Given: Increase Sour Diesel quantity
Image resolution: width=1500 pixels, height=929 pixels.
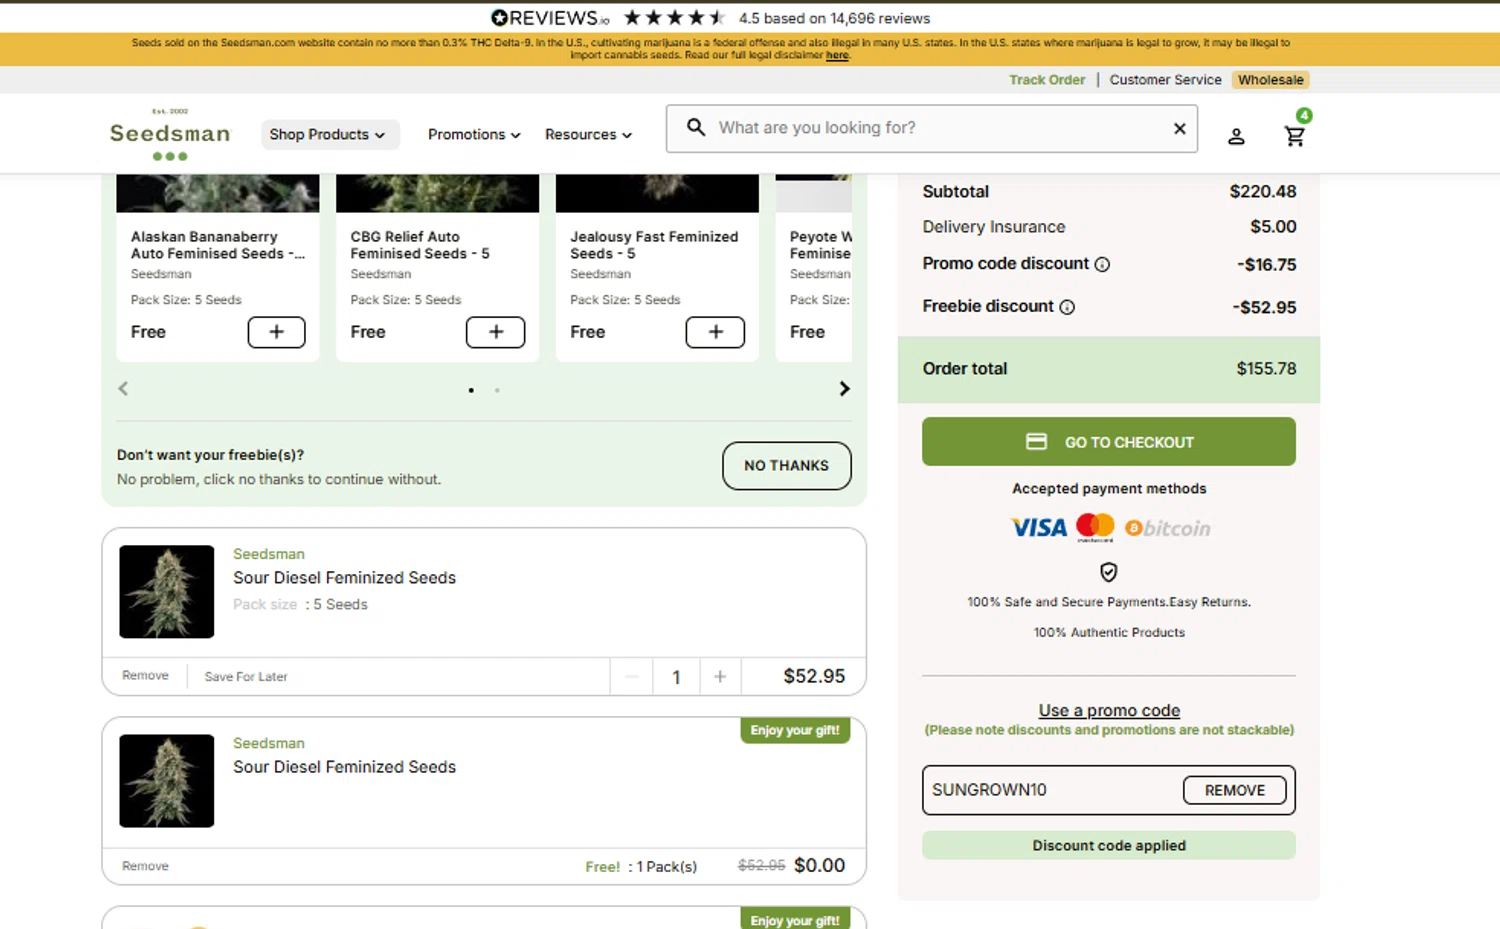Looking at the screenshot, I should coord(720,677).
